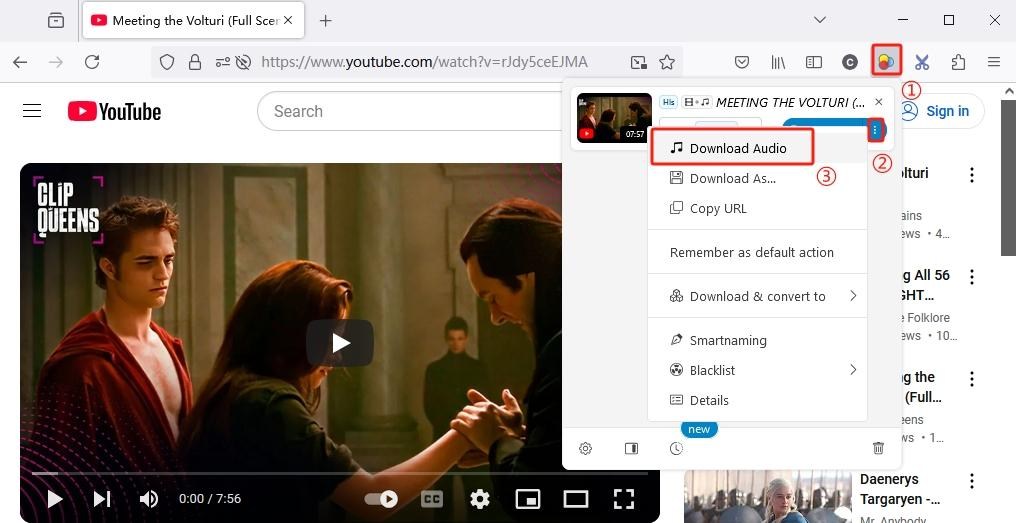
Task: Toggle the Firefox sidebar icon
Action: point(814,62)
